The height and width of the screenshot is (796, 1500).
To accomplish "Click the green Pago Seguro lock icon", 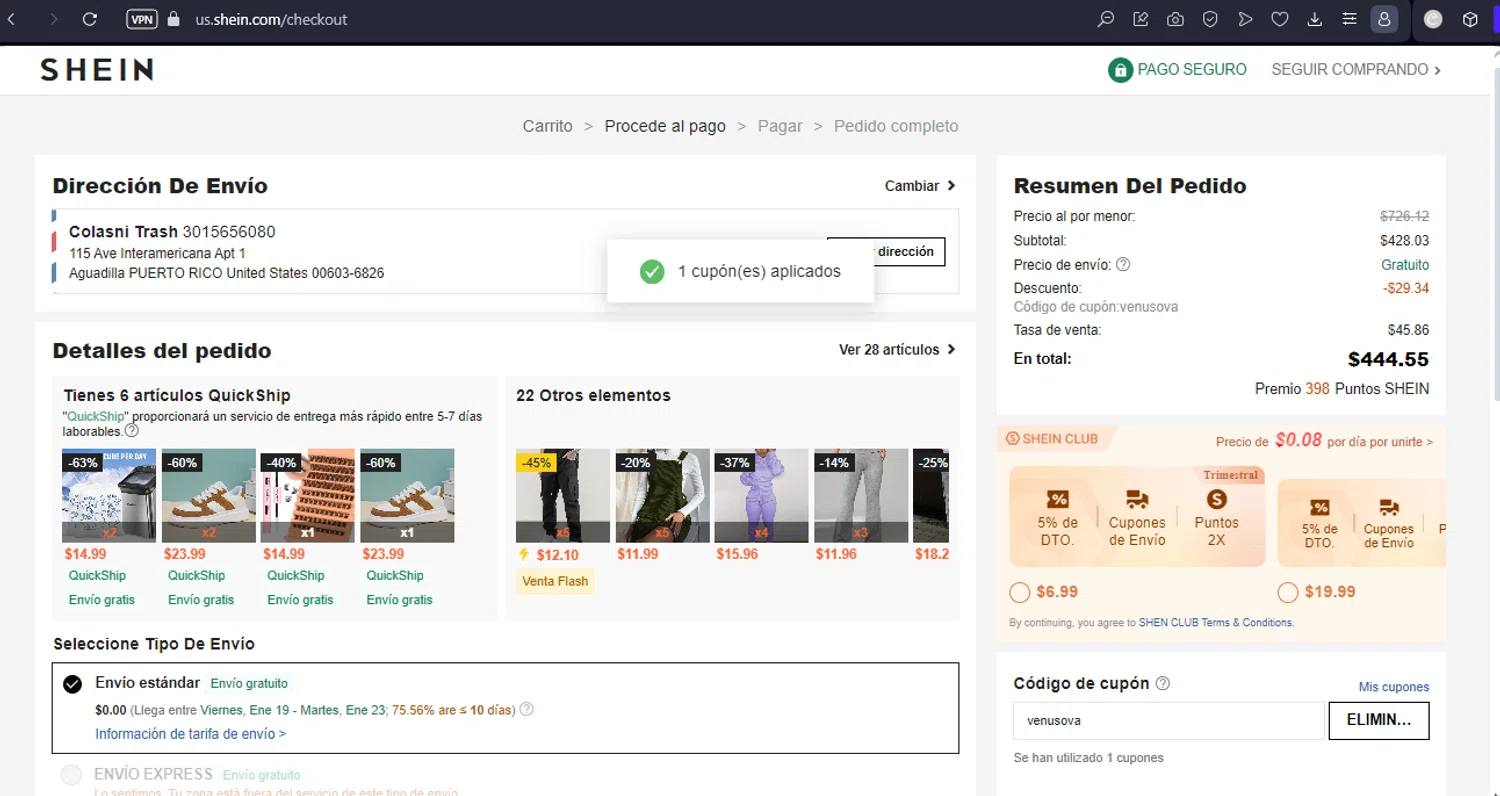I will point(1120,70).
